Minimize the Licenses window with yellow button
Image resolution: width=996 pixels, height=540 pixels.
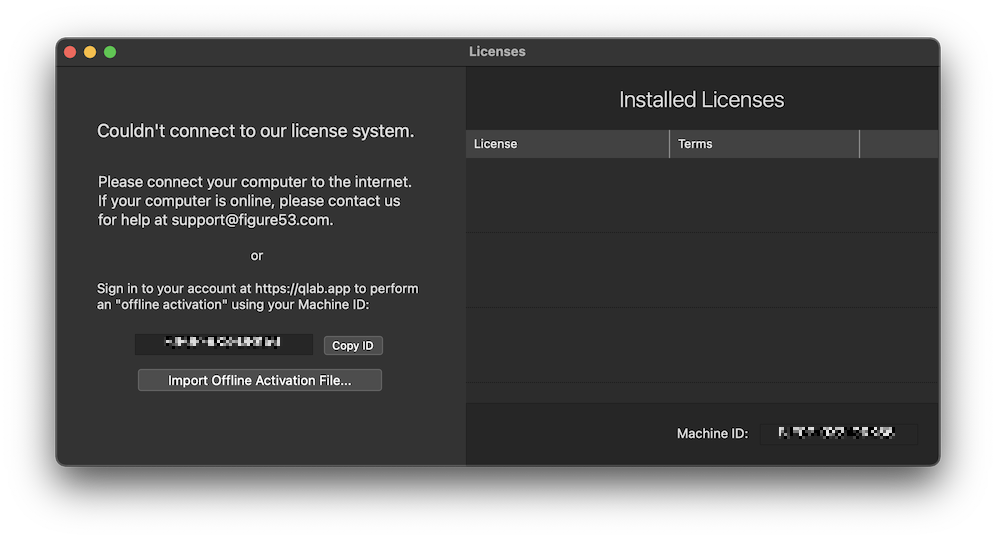tap(90, 52)
